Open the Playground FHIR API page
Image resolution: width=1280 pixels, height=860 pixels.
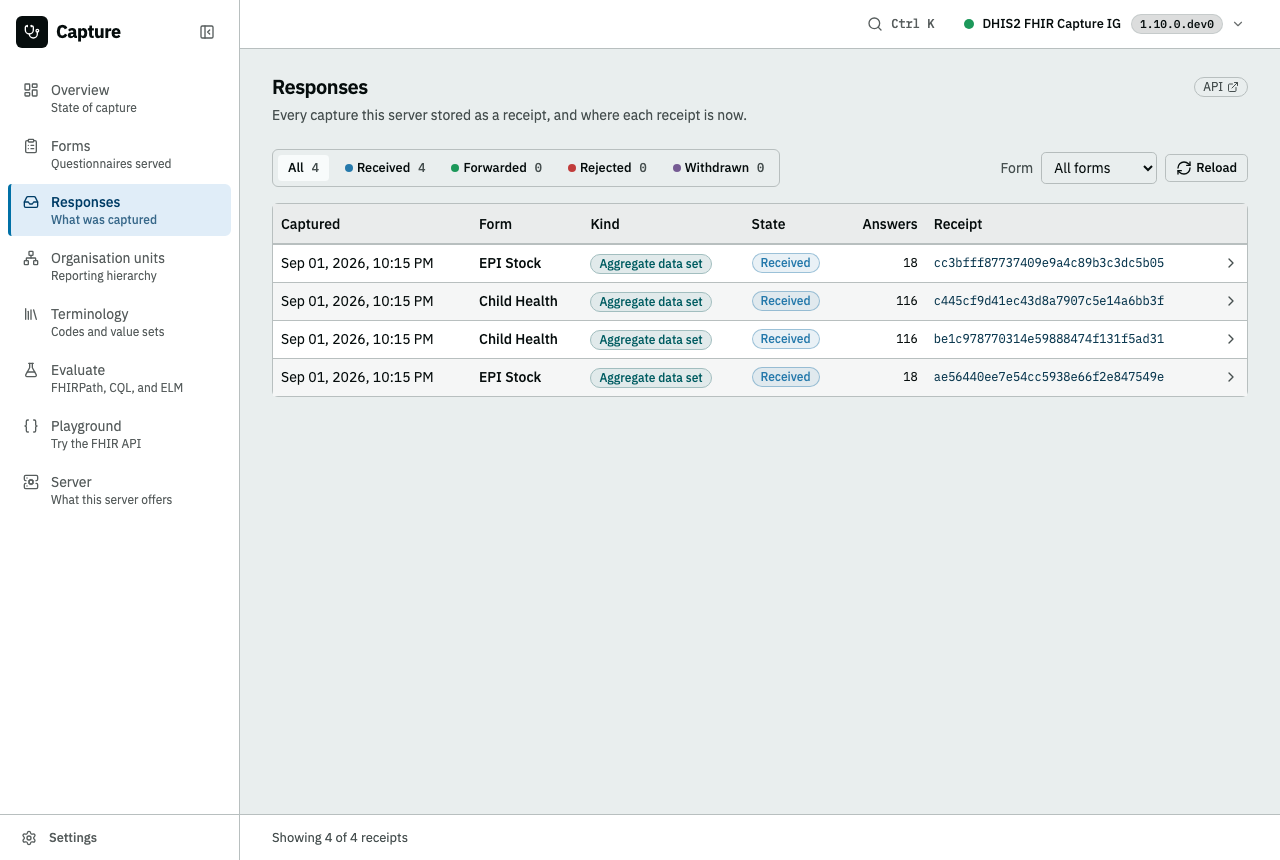click(119, 434)
